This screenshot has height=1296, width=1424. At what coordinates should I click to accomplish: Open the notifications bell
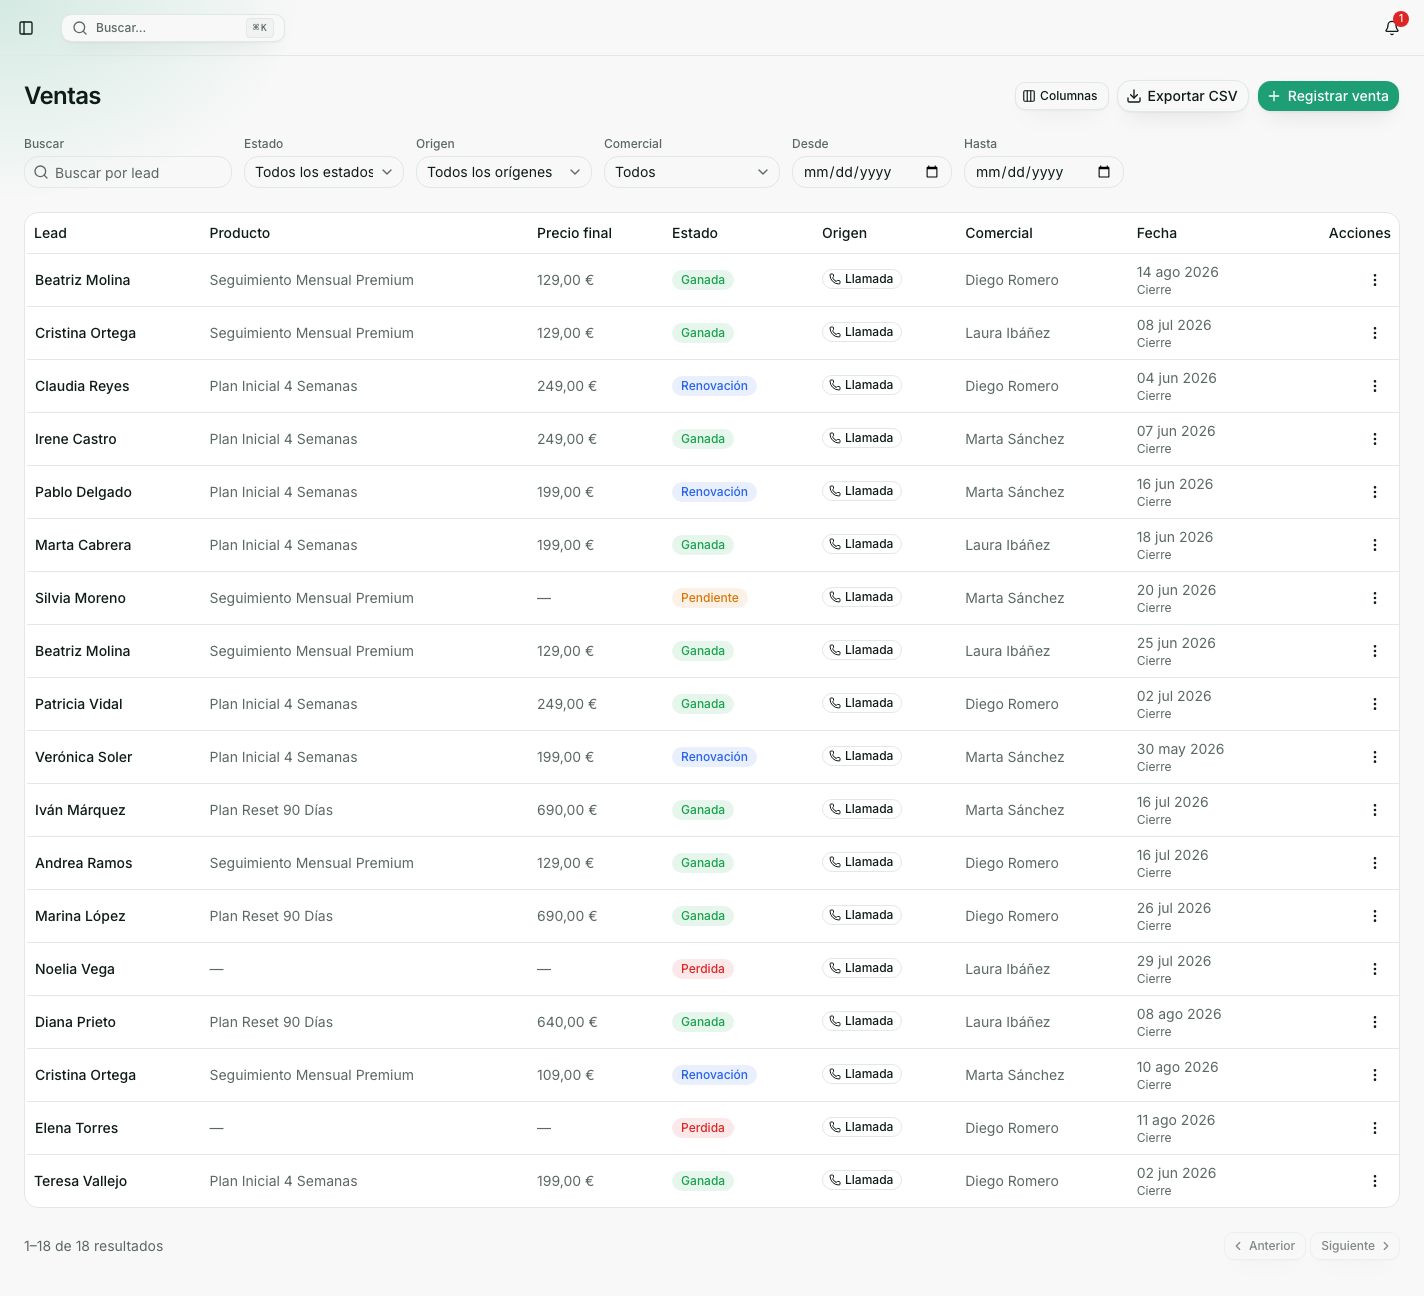point(1392,28)
